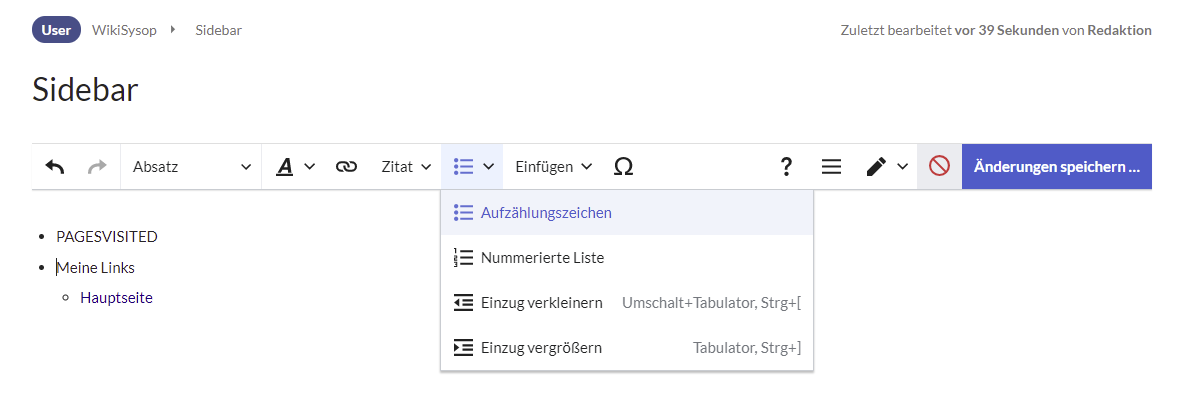Collapse the list structure toolbar dropdown
Viewport: 1178px width, 406px height.
tap(472, 167)
